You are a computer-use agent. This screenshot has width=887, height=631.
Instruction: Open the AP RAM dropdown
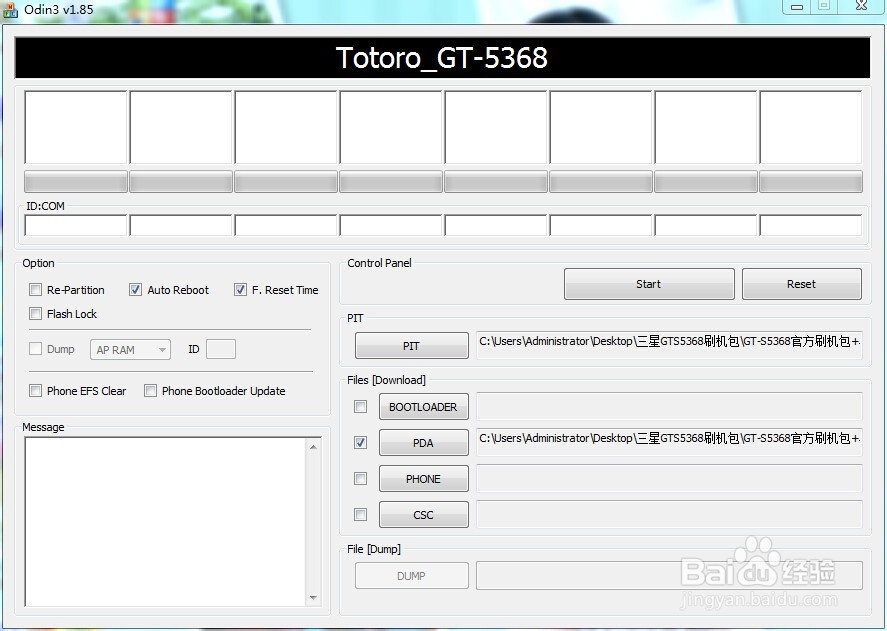coord(130,350)
